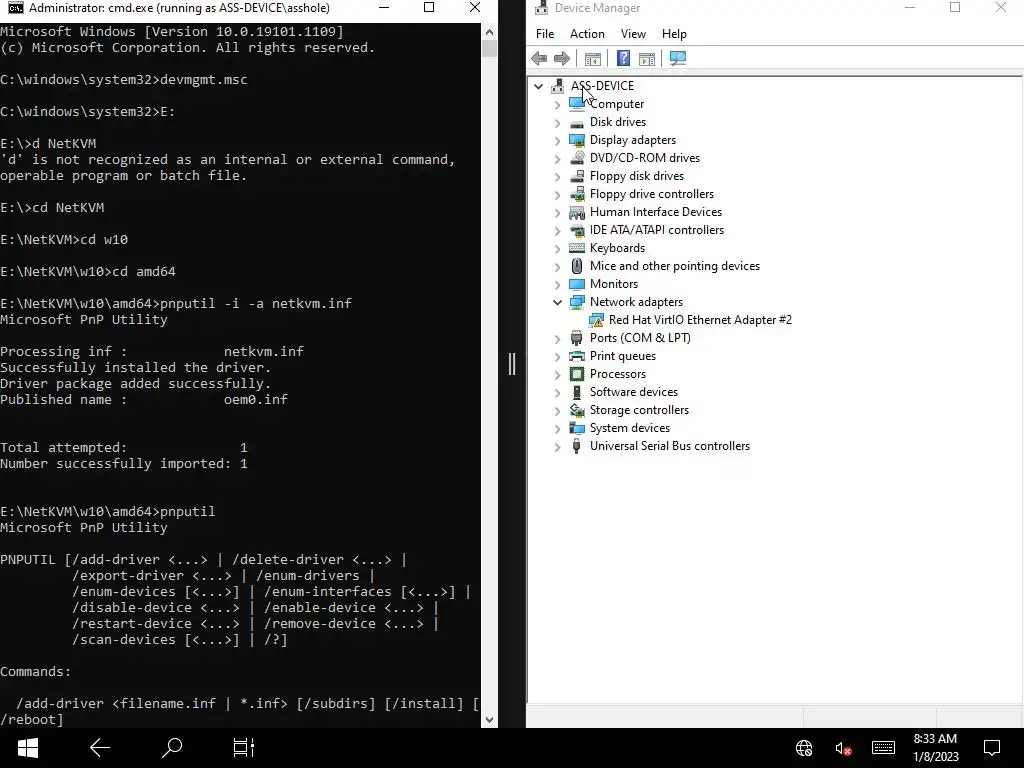Expand the Print queues category
1024x768 pixels.
557,357
